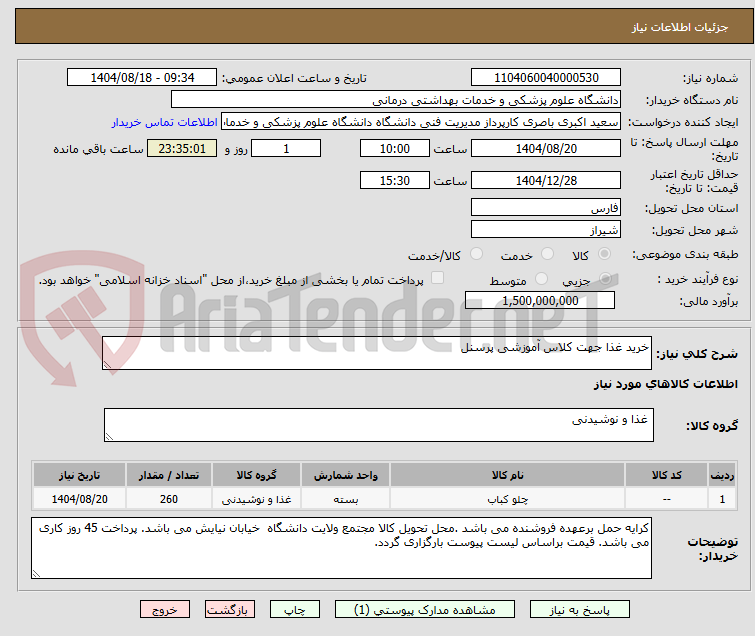Screen dimensions: 755x636
Task: Click the 'ردیف' column header
Action: (x=722, y=475)
